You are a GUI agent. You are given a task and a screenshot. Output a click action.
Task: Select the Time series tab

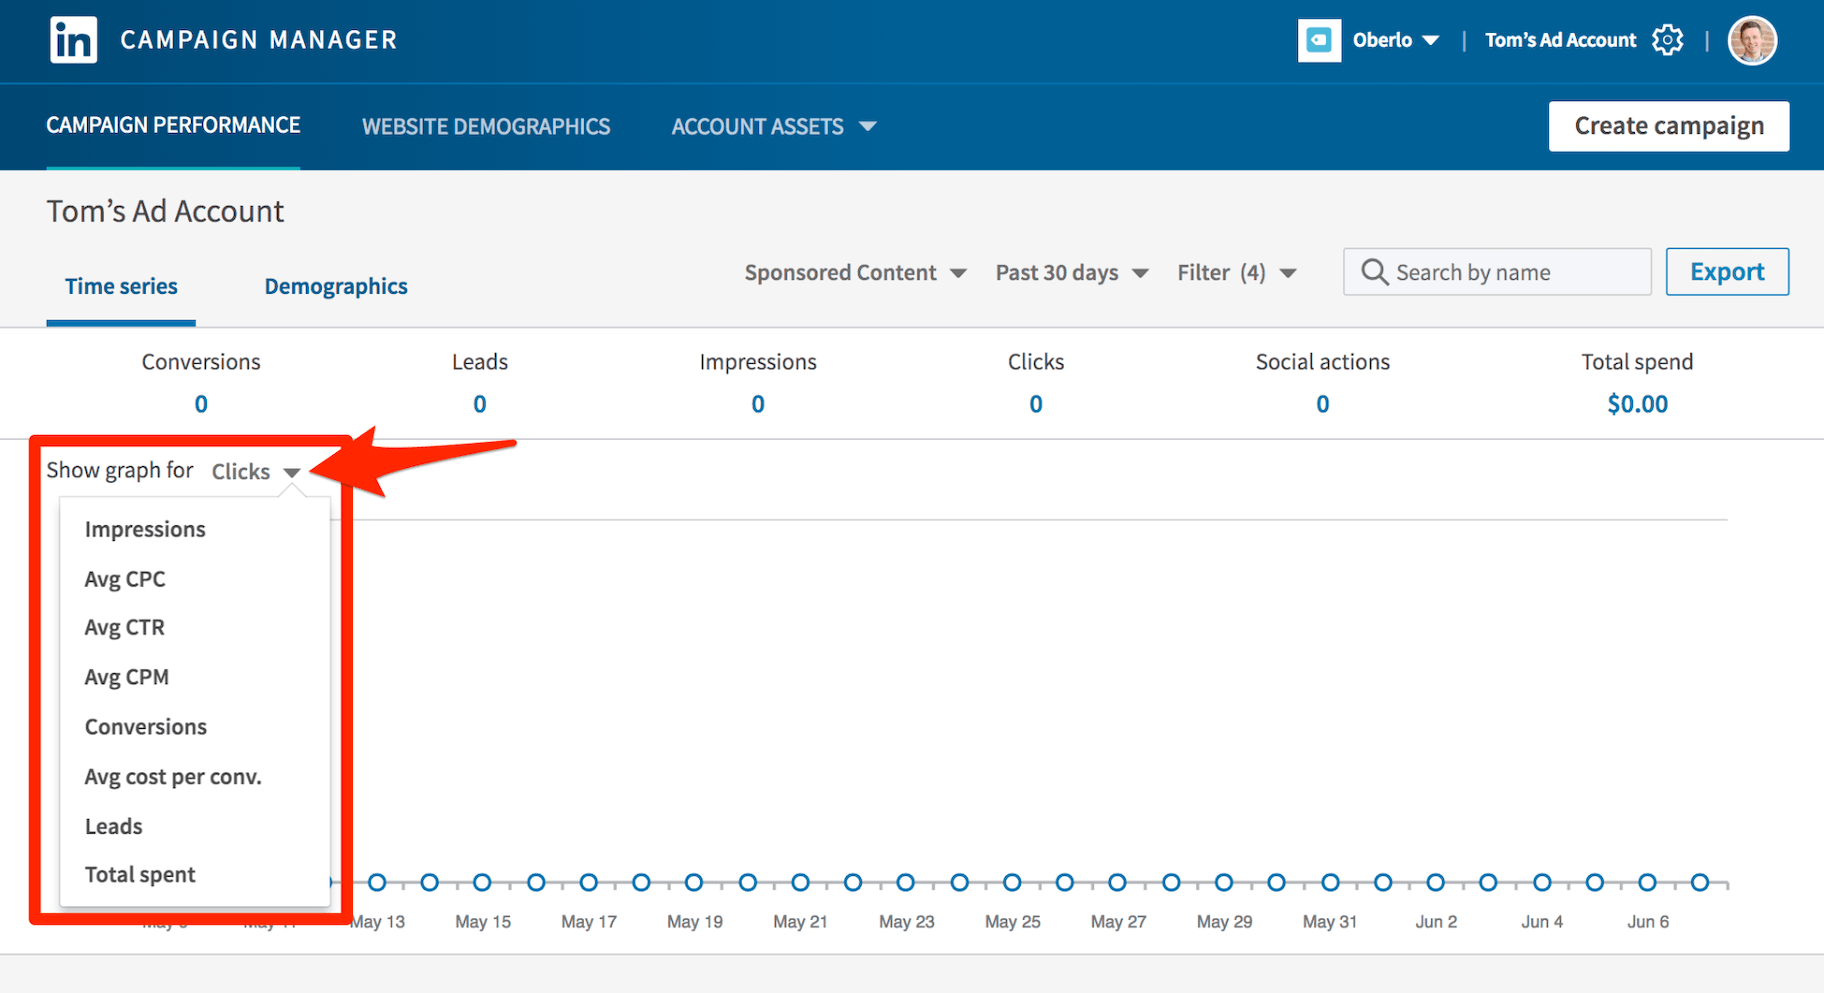click(x=121, y=287)
